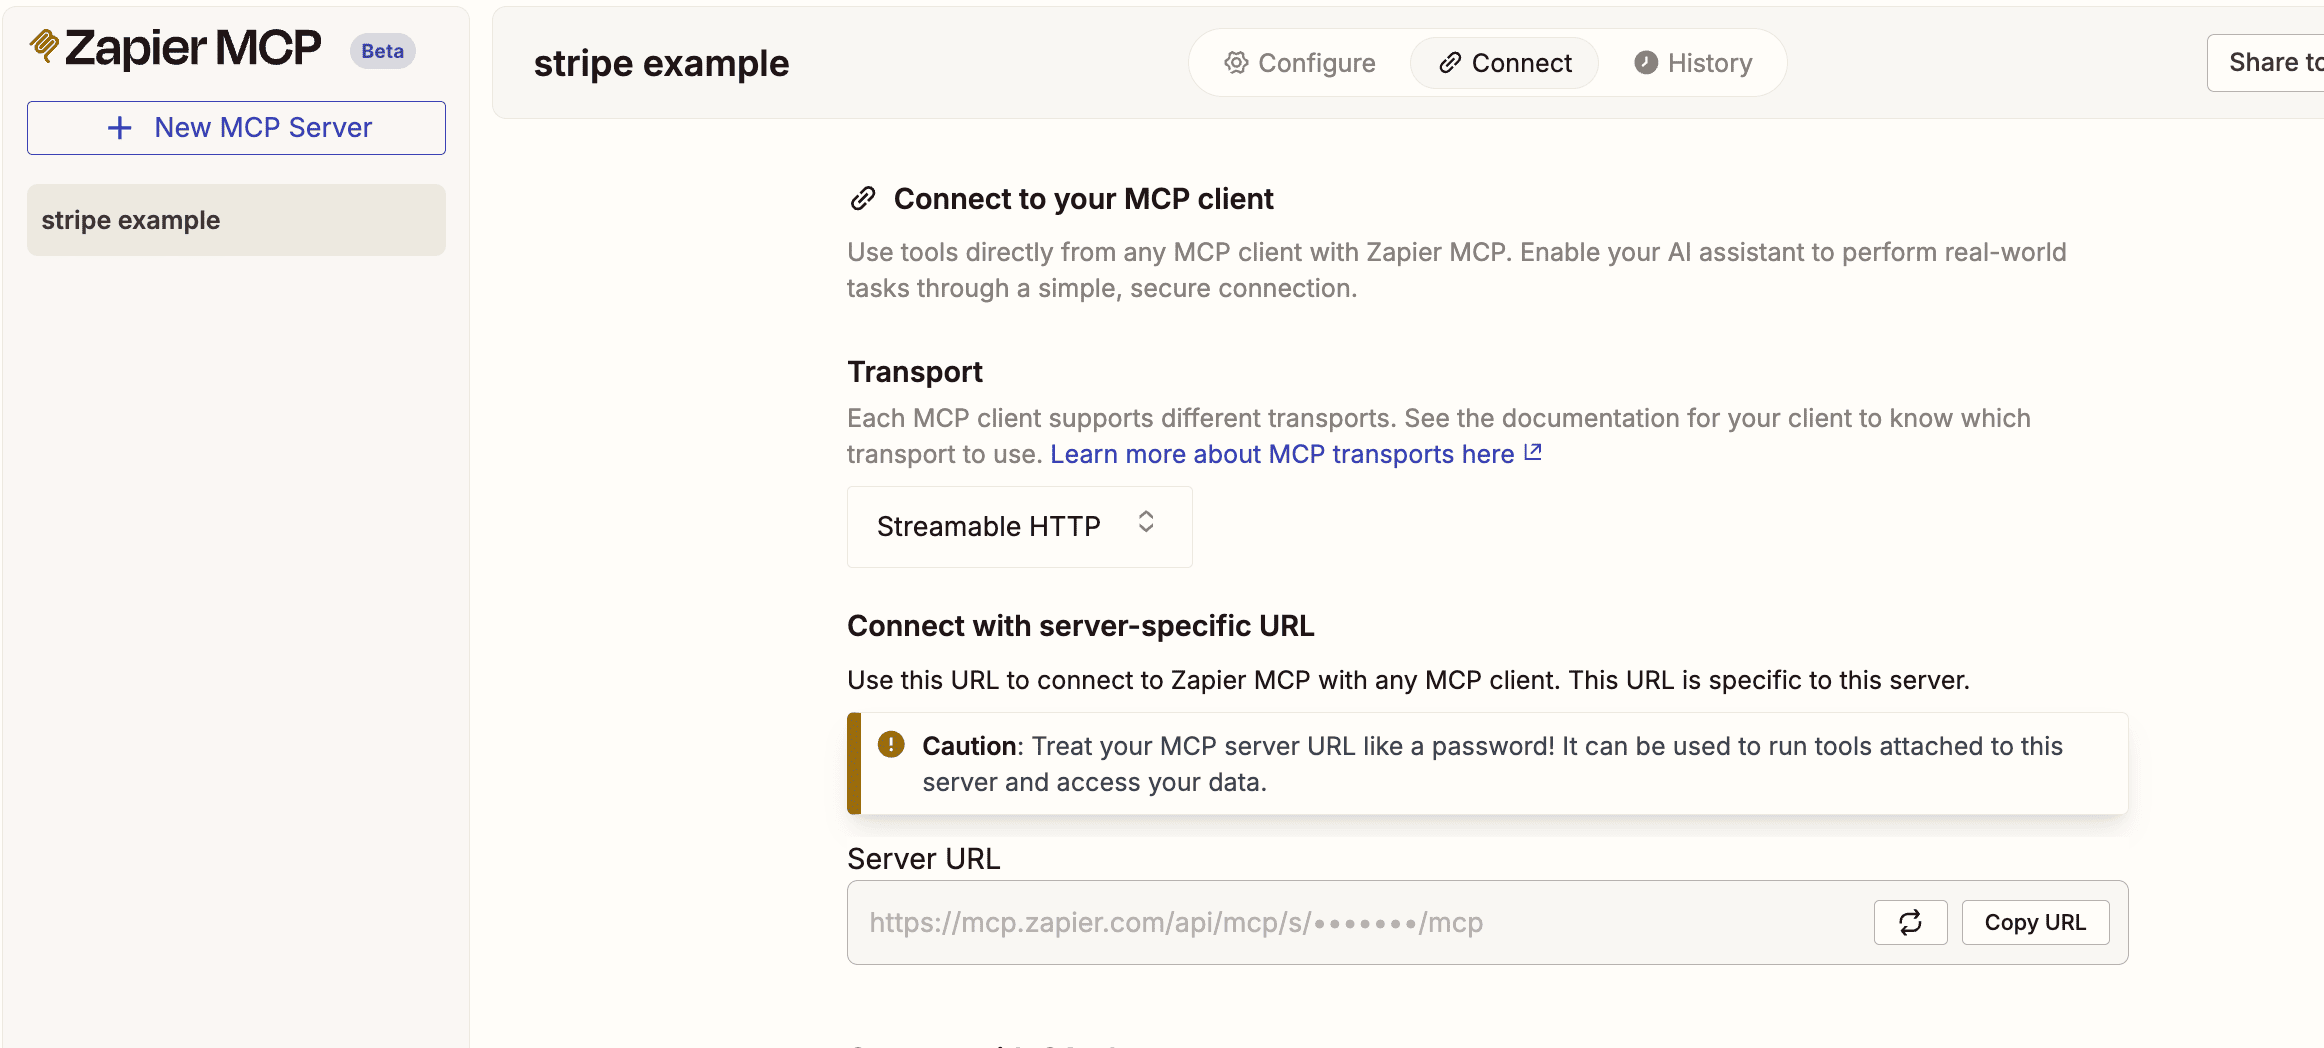Viewport: 2324px width, 1048px height.
Task: Click the link icon beside Connect heading
Action: (863, 199)
